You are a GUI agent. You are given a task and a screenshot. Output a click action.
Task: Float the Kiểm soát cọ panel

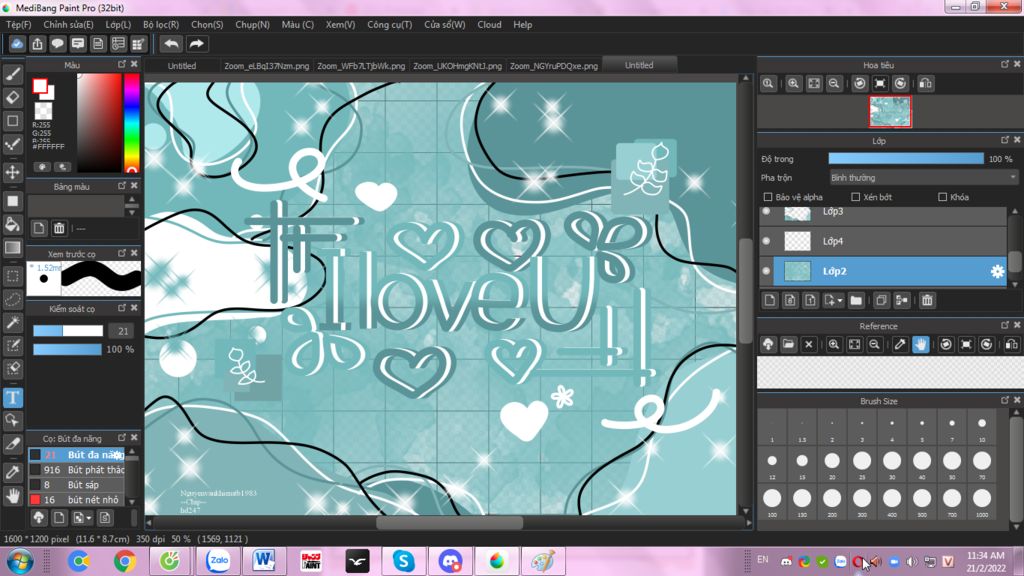122,308
